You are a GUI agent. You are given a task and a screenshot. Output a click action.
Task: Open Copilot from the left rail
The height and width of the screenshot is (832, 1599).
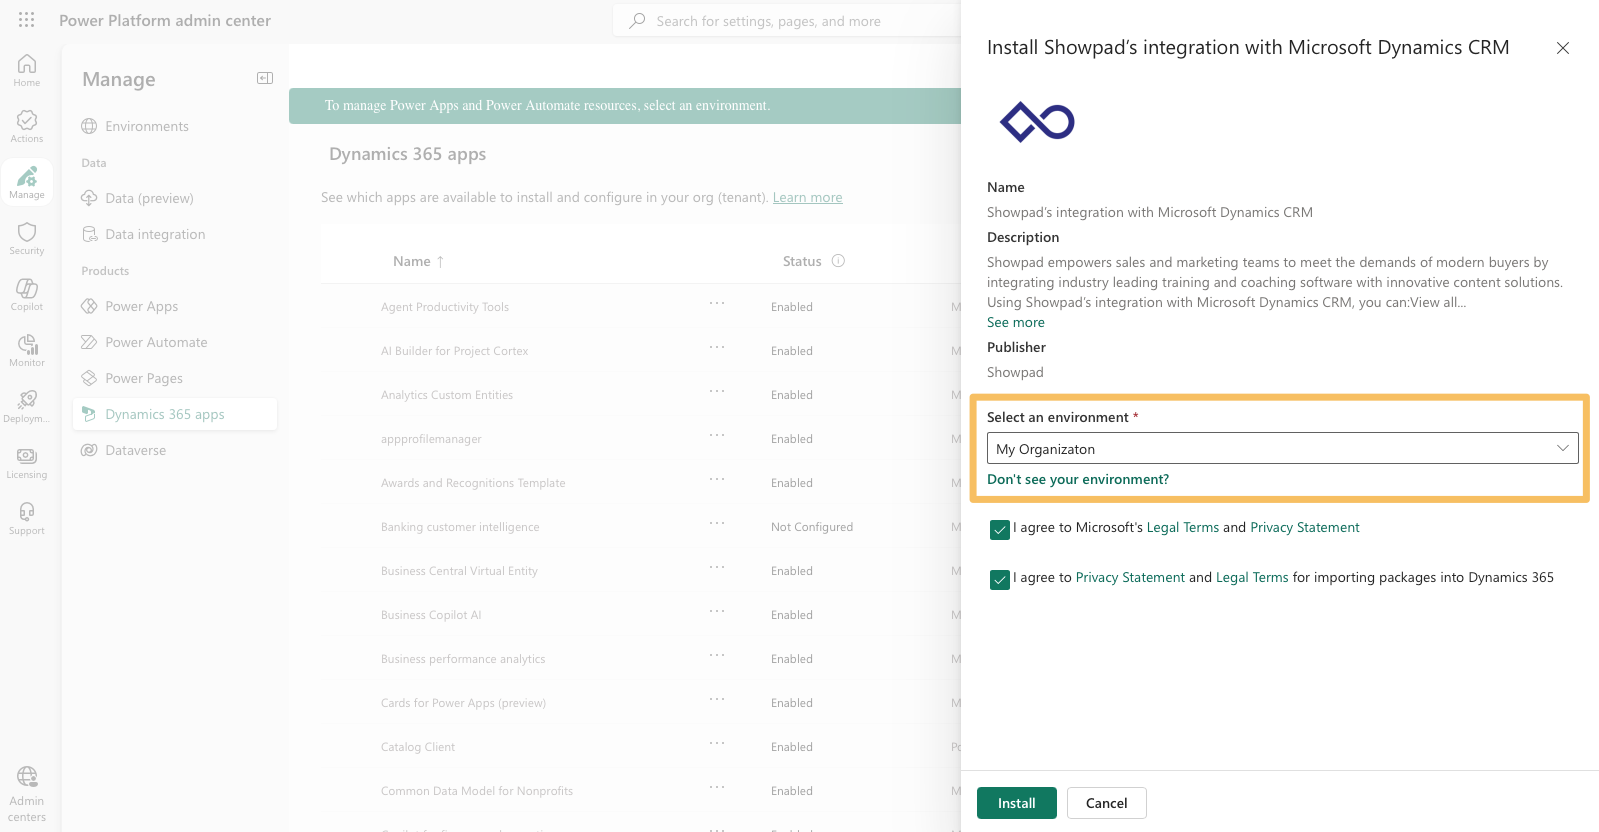27,294
